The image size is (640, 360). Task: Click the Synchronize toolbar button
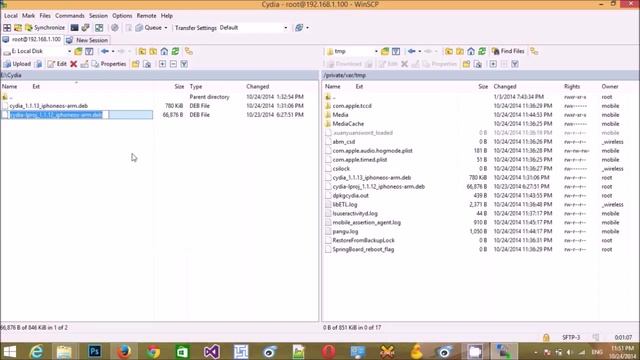pos(45,28)
